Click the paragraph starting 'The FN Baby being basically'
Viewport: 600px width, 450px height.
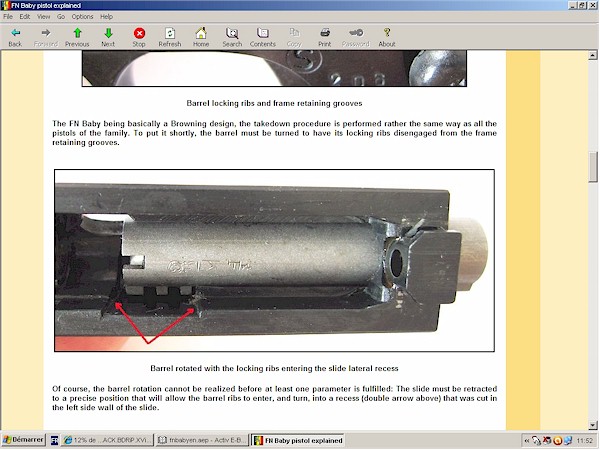point(274,133)
